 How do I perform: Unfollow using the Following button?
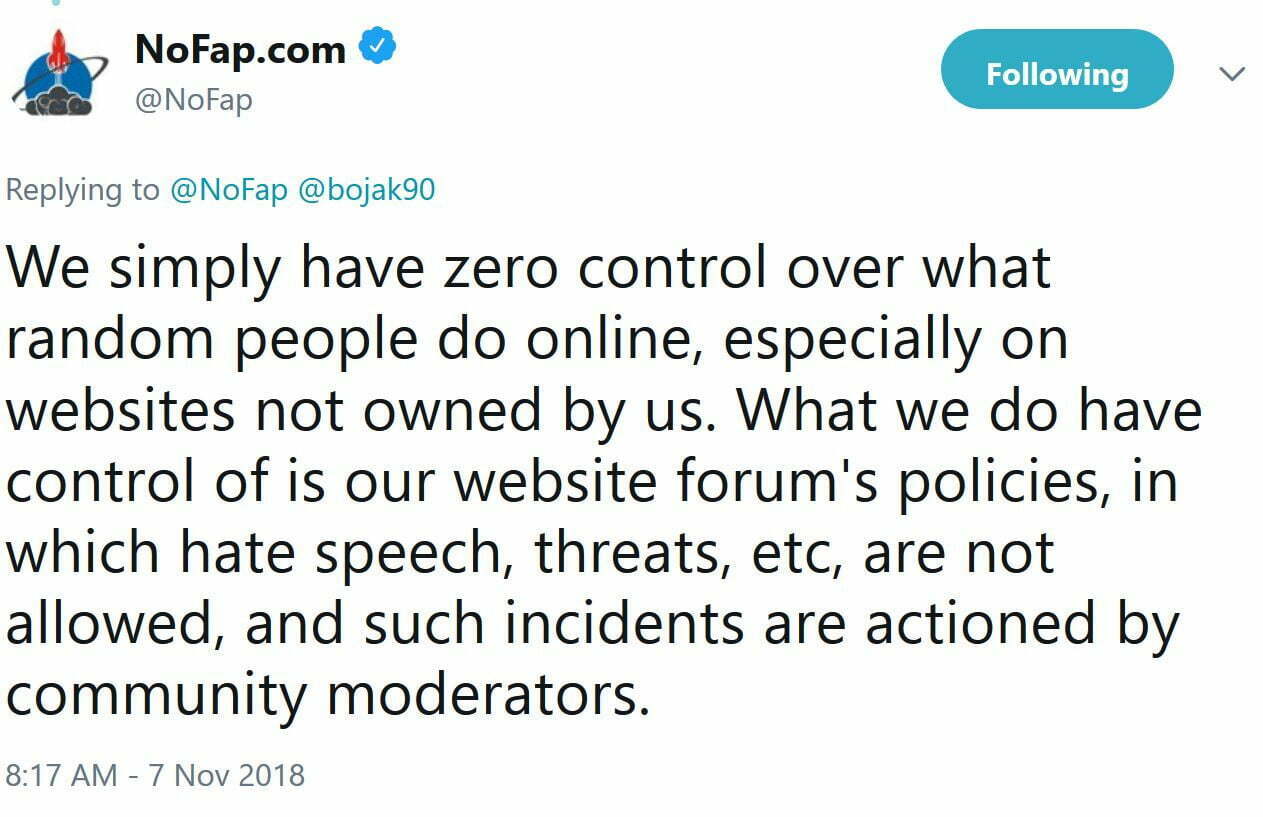(x=1056, y=74)
